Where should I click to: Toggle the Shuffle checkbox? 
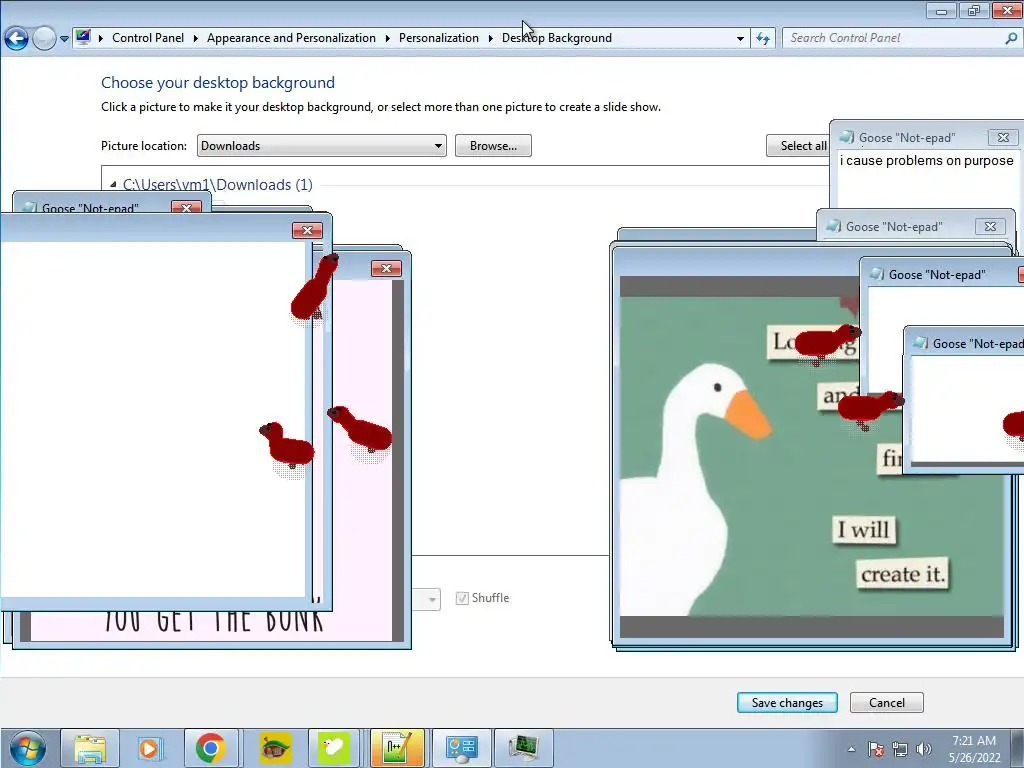[x=462, y=598]
